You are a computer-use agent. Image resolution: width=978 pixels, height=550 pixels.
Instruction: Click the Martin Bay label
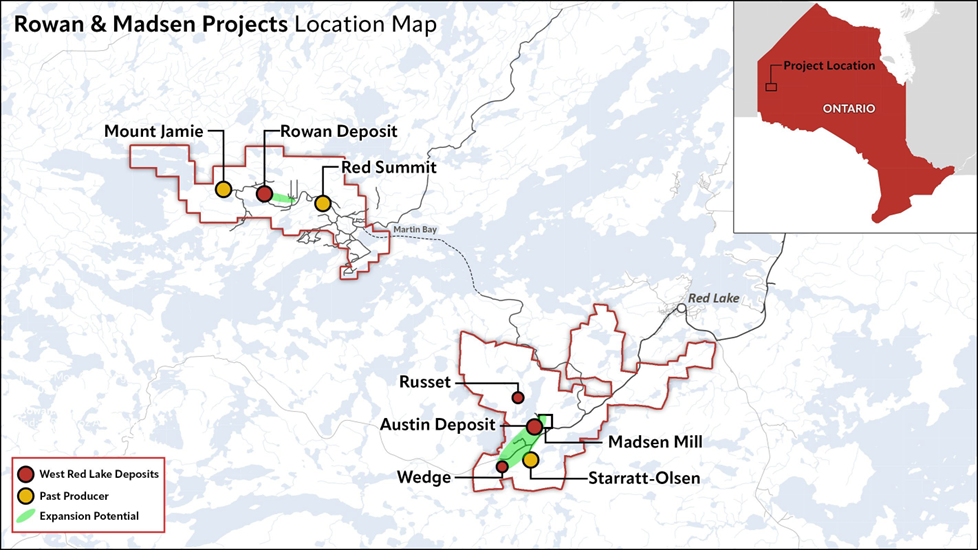[415, 229]
